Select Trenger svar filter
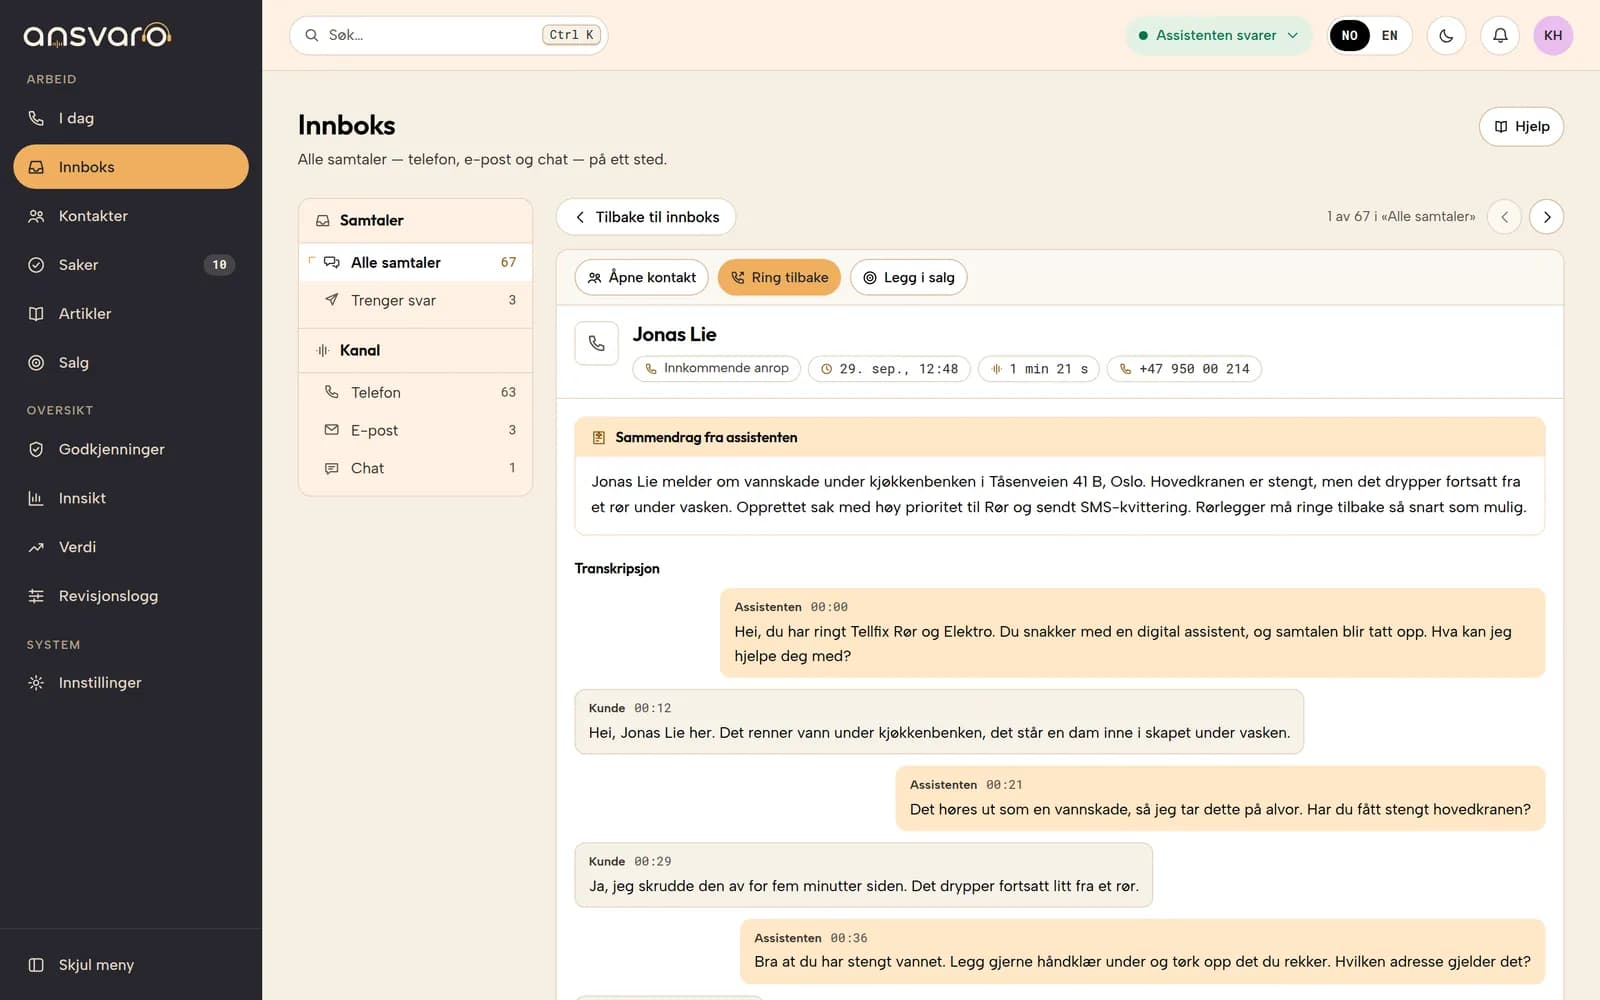The height and width of the screenshot is (1000, 1600). [x=415, y=300]
